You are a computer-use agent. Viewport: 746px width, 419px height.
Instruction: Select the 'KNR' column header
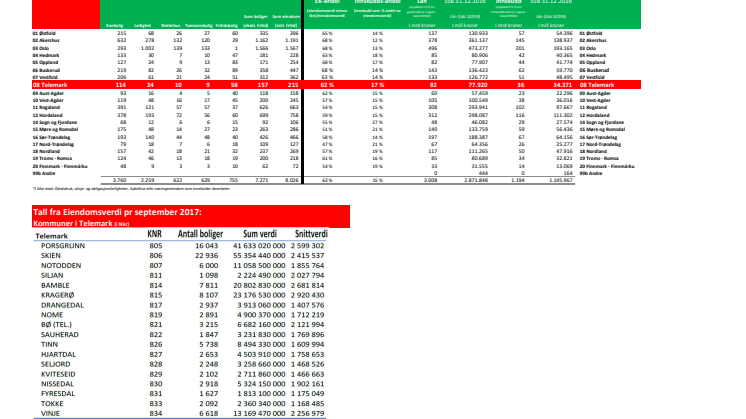(155, 234)
